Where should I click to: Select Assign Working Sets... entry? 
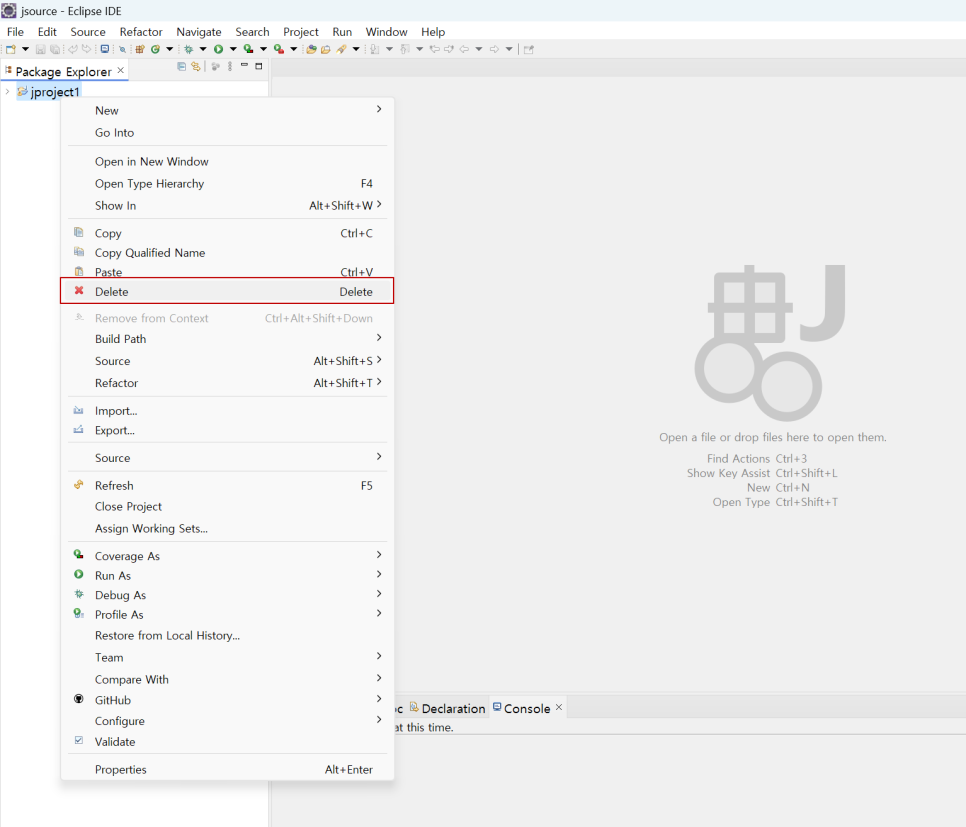[228, 528]
